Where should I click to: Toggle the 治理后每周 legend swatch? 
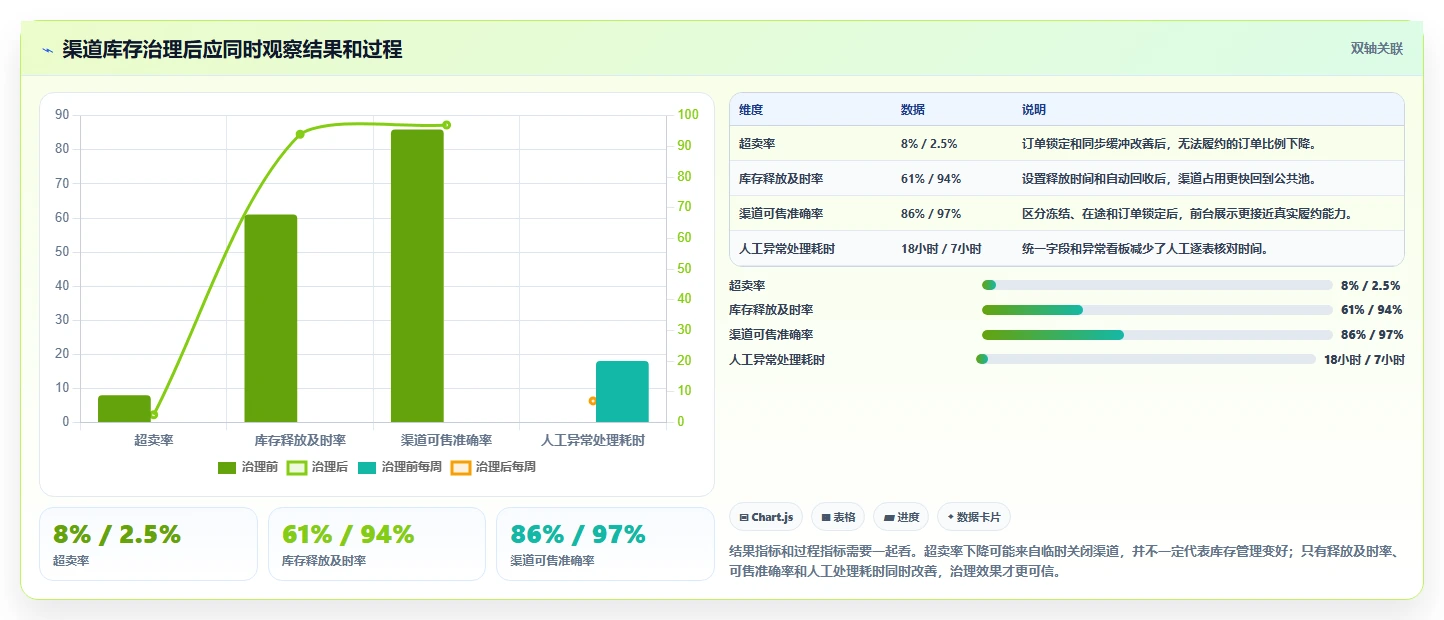click(x=461, y=467)
